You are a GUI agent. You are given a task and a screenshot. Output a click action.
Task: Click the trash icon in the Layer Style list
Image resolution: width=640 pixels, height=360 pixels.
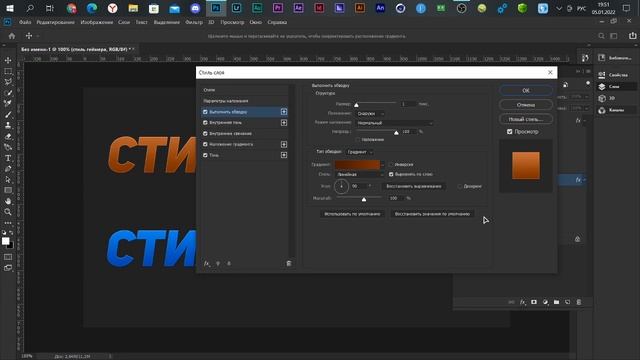coord(289,264)
